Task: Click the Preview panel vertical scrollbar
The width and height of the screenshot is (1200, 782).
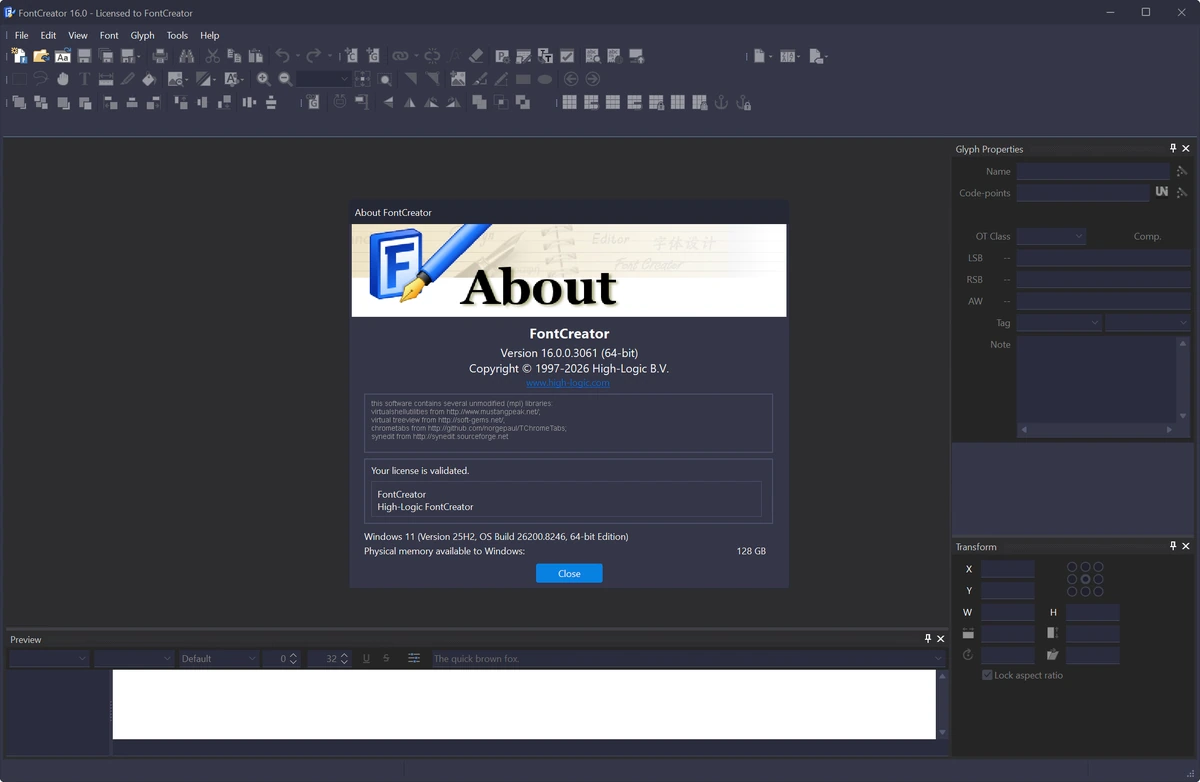Action: click(941, 705)
